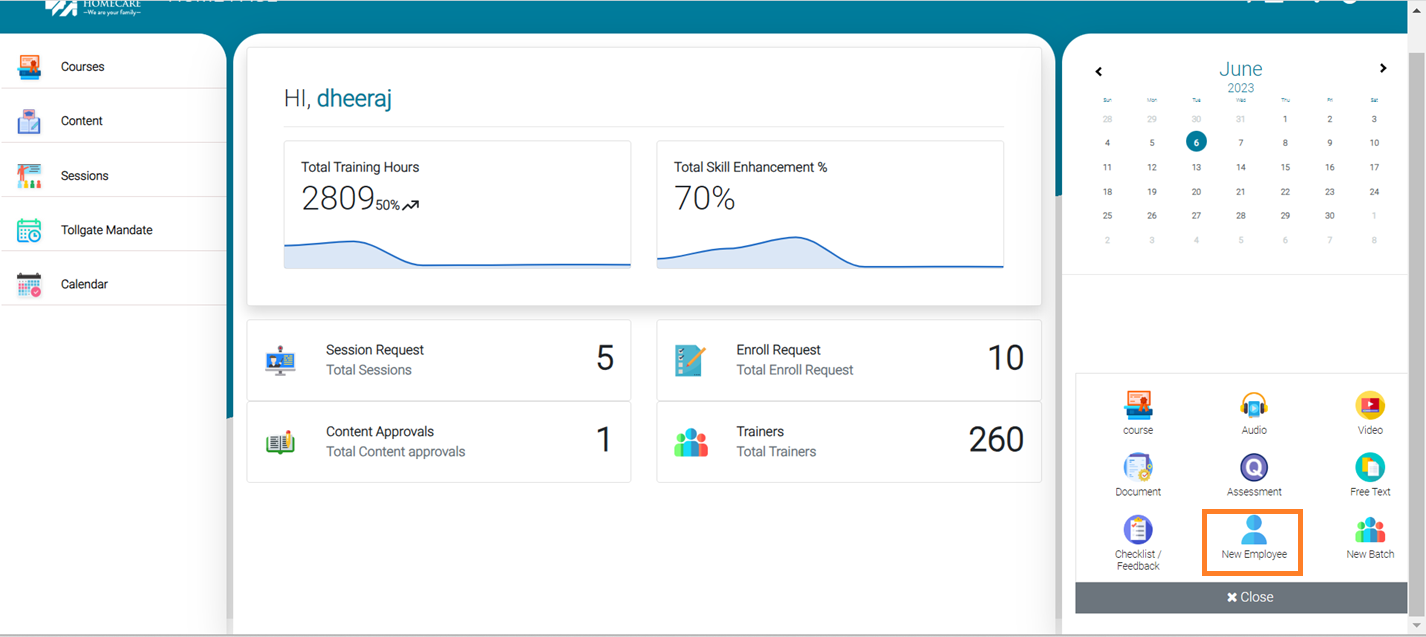This screenshot has width=1426, height=637.
Task: Open the Sessions panel
Action: (x=84, y=175)
